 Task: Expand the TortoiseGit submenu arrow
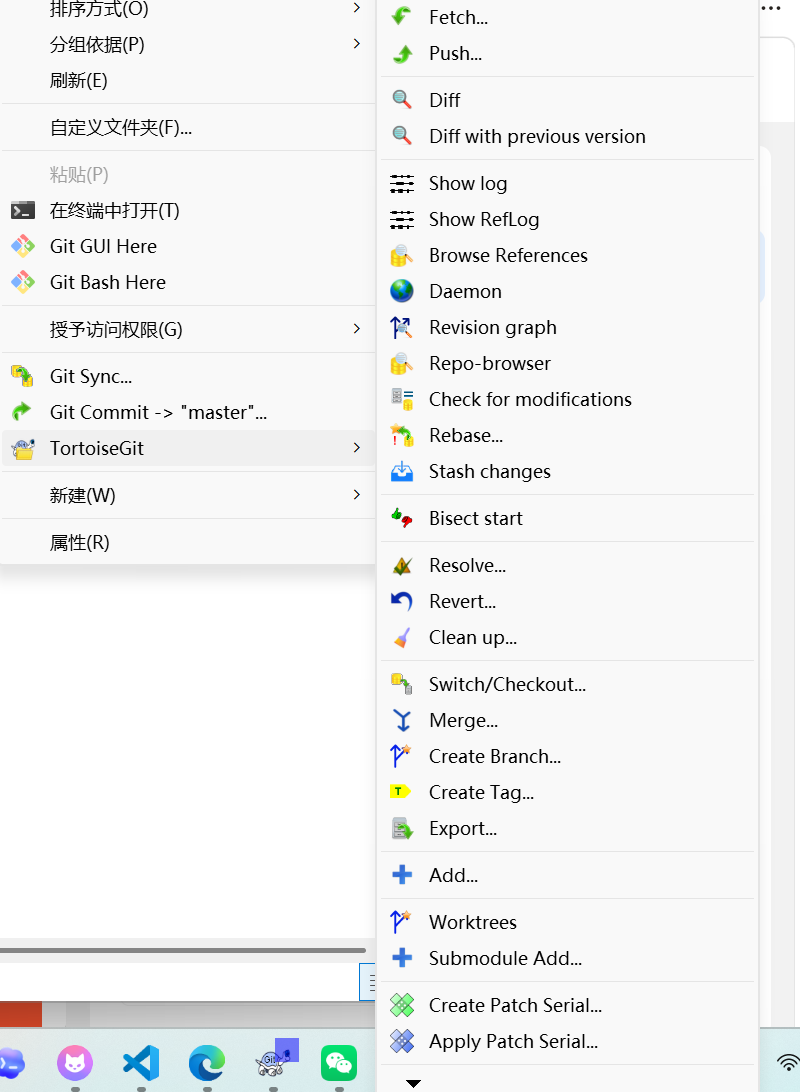(x=356, y=448)
